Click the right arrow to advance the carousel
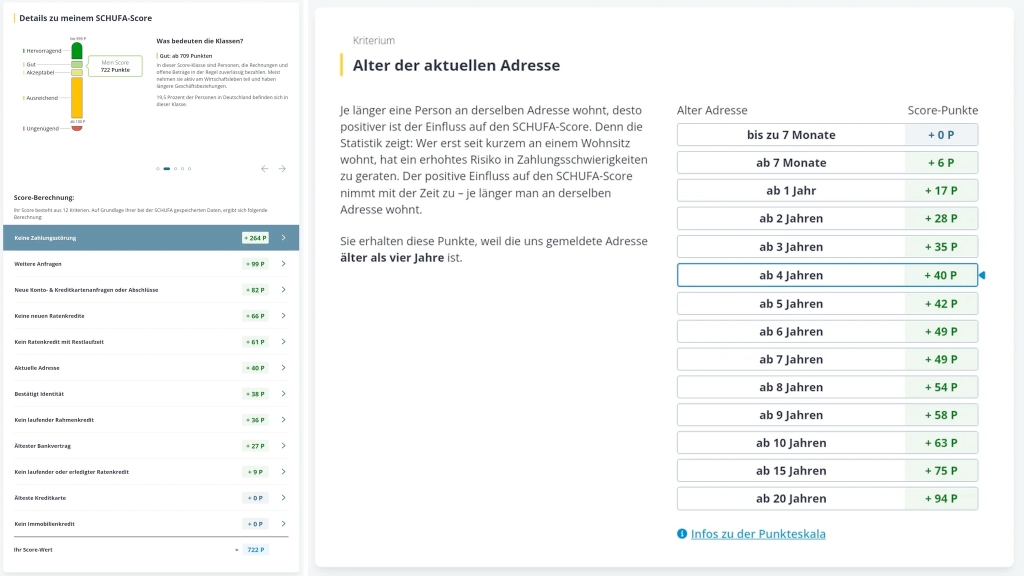 point(282,168)
